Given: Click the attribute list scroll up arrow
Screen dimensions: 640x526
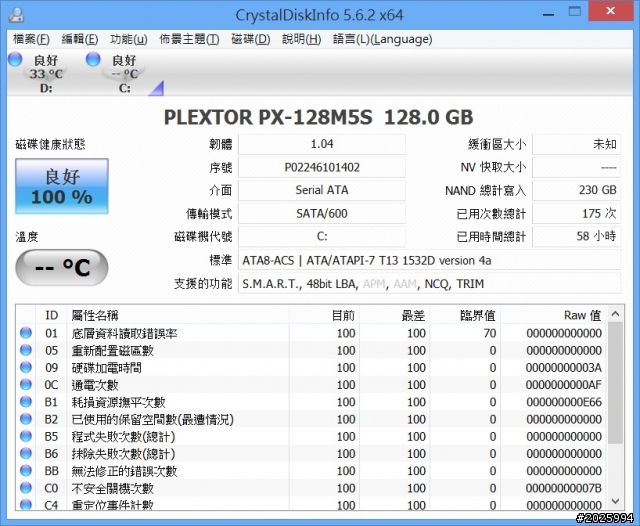Looking at the screenshot, I should point(616,314).
